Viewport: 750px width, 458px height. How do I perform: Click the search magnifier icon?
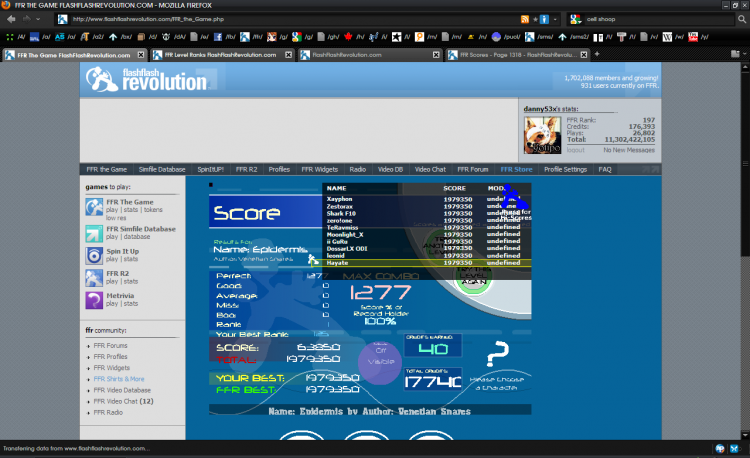(742, 19)
